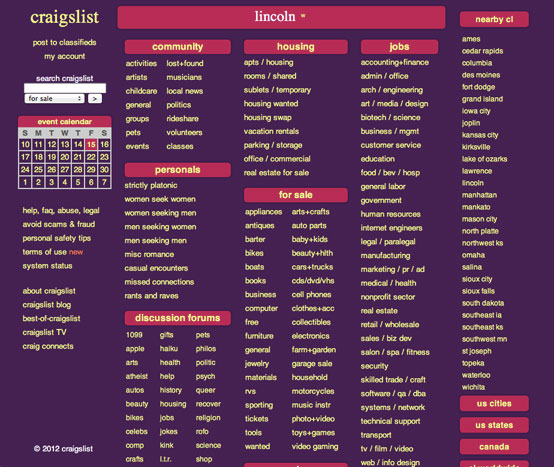Screen dimensions: 554x467
Task: Open 'rideshare' community link
Action: 182,119
